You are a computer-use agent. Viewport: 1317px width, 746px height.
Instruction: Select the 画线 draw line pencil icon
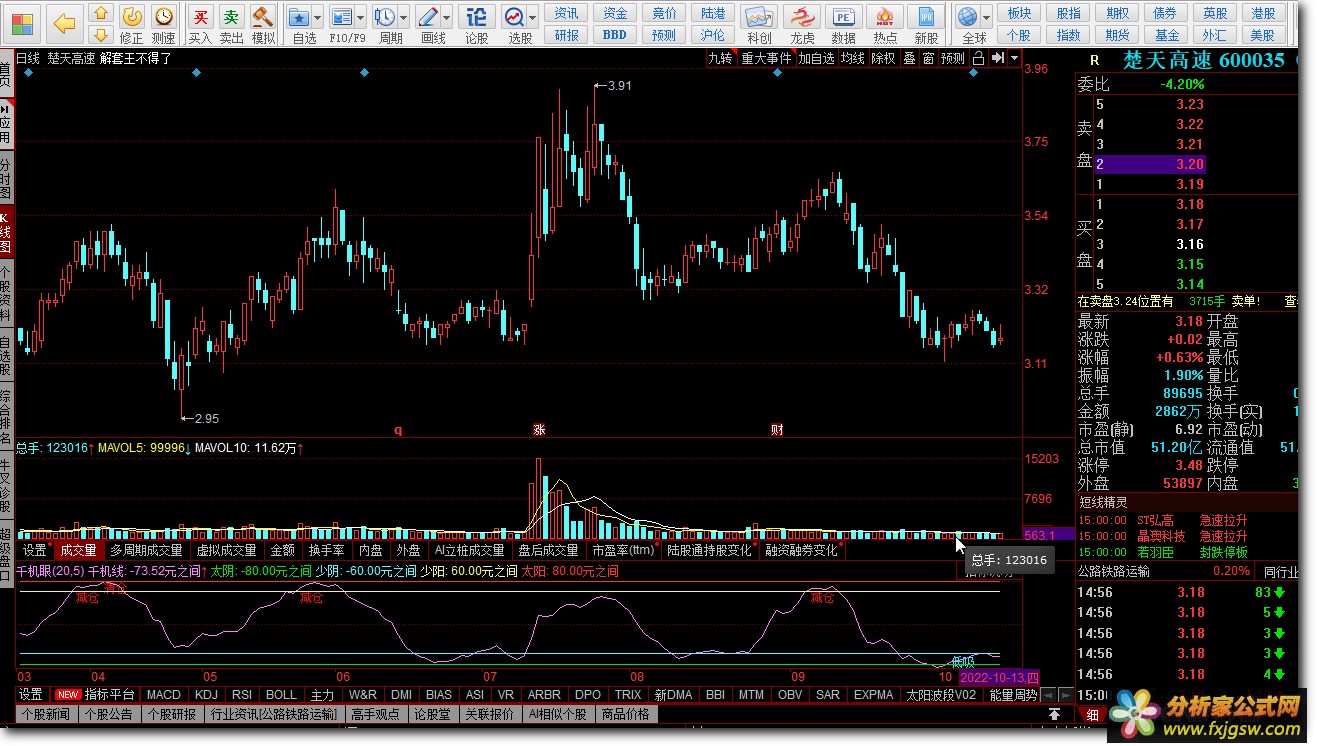coord(428,17)
